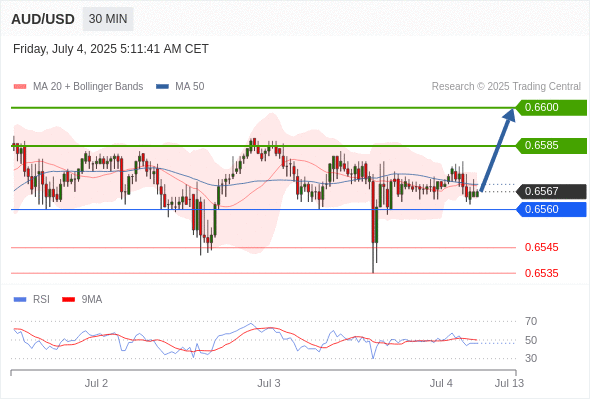Click the MA 50 blue legend swatch
The height and width of the screenshot is (400, 590).
point(162,87)
